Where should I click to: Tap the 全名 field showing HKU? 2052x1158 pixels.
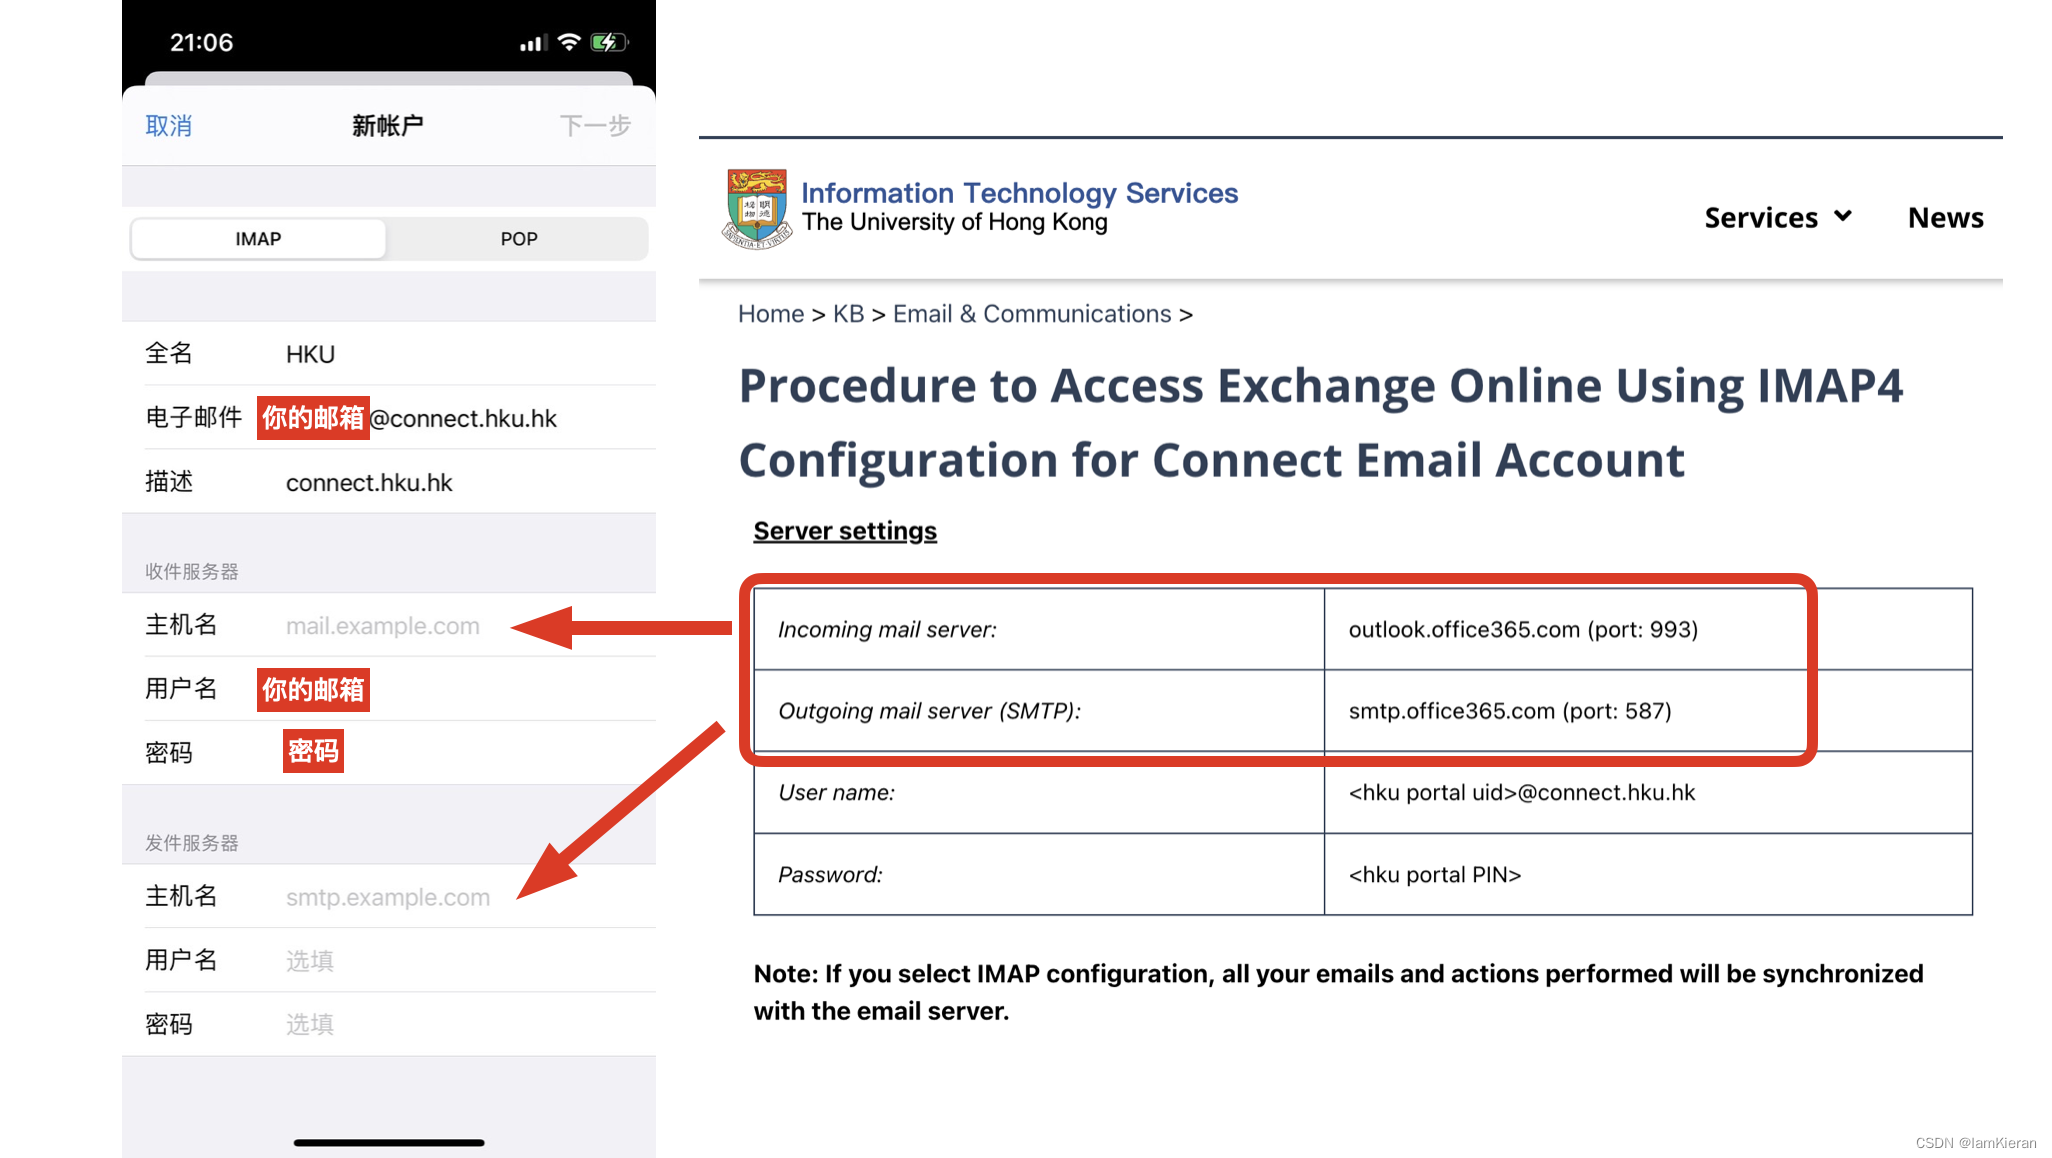(310, 354)
